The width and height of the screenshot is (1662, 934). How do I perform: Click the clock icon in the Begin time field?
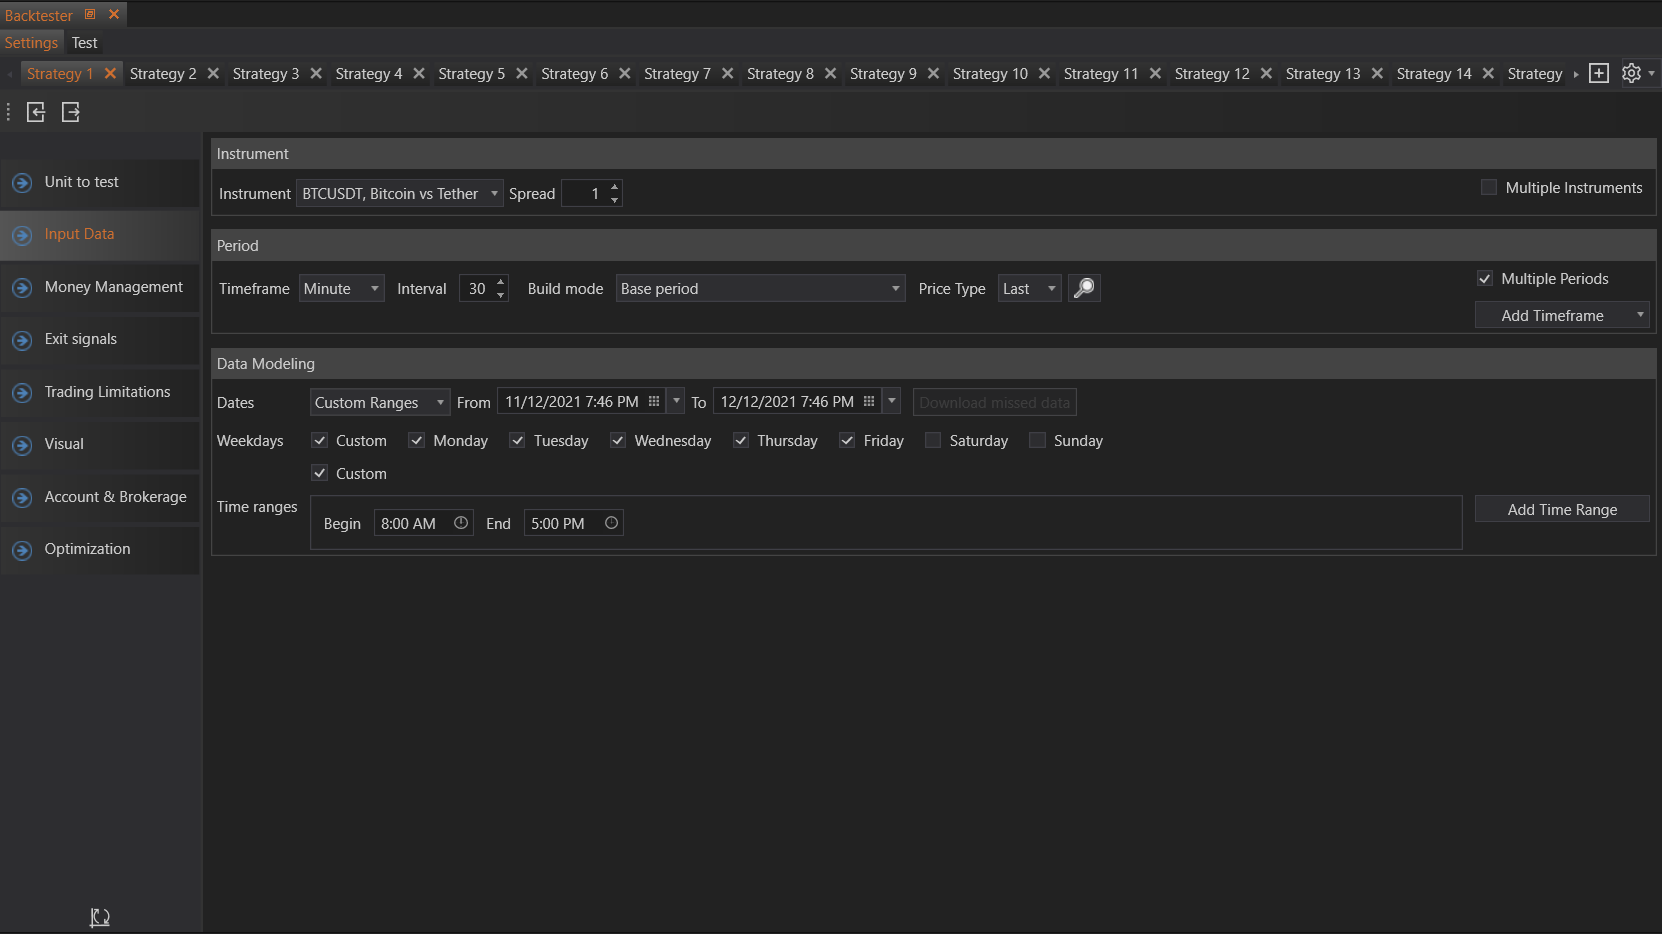[x=461, y=523]
